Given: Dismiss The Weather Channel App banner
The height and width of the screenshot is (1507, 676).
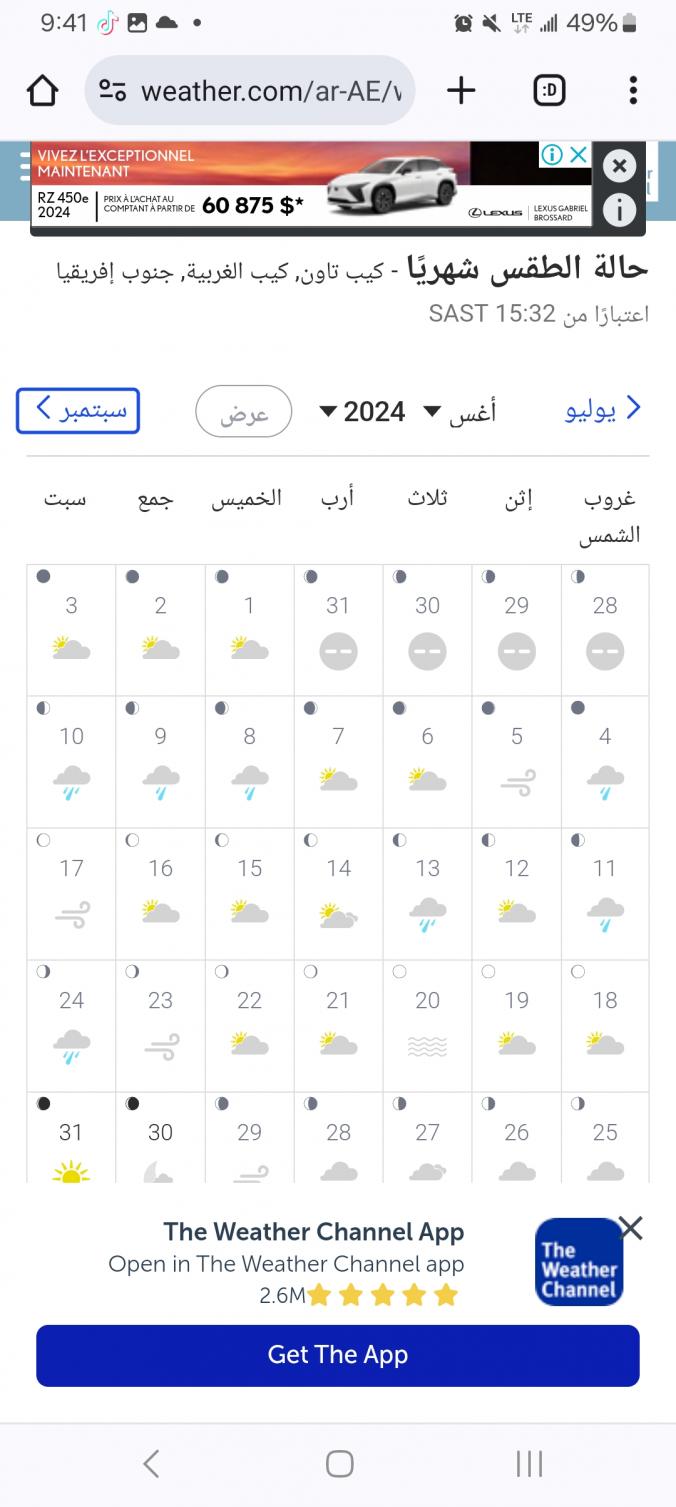Looking at the screenshot, I should pos(631,1228).
